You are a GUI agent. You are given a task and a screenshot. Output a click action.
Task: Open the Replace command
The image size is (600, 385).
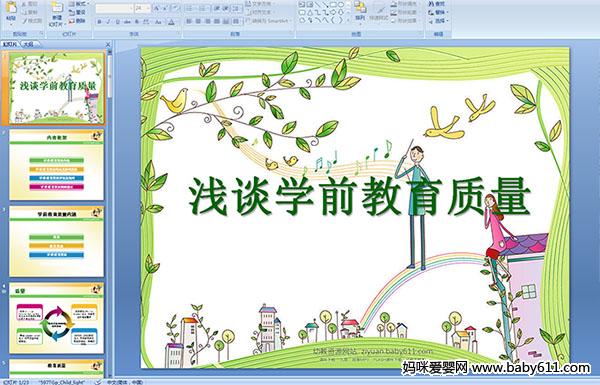(439, 12)
